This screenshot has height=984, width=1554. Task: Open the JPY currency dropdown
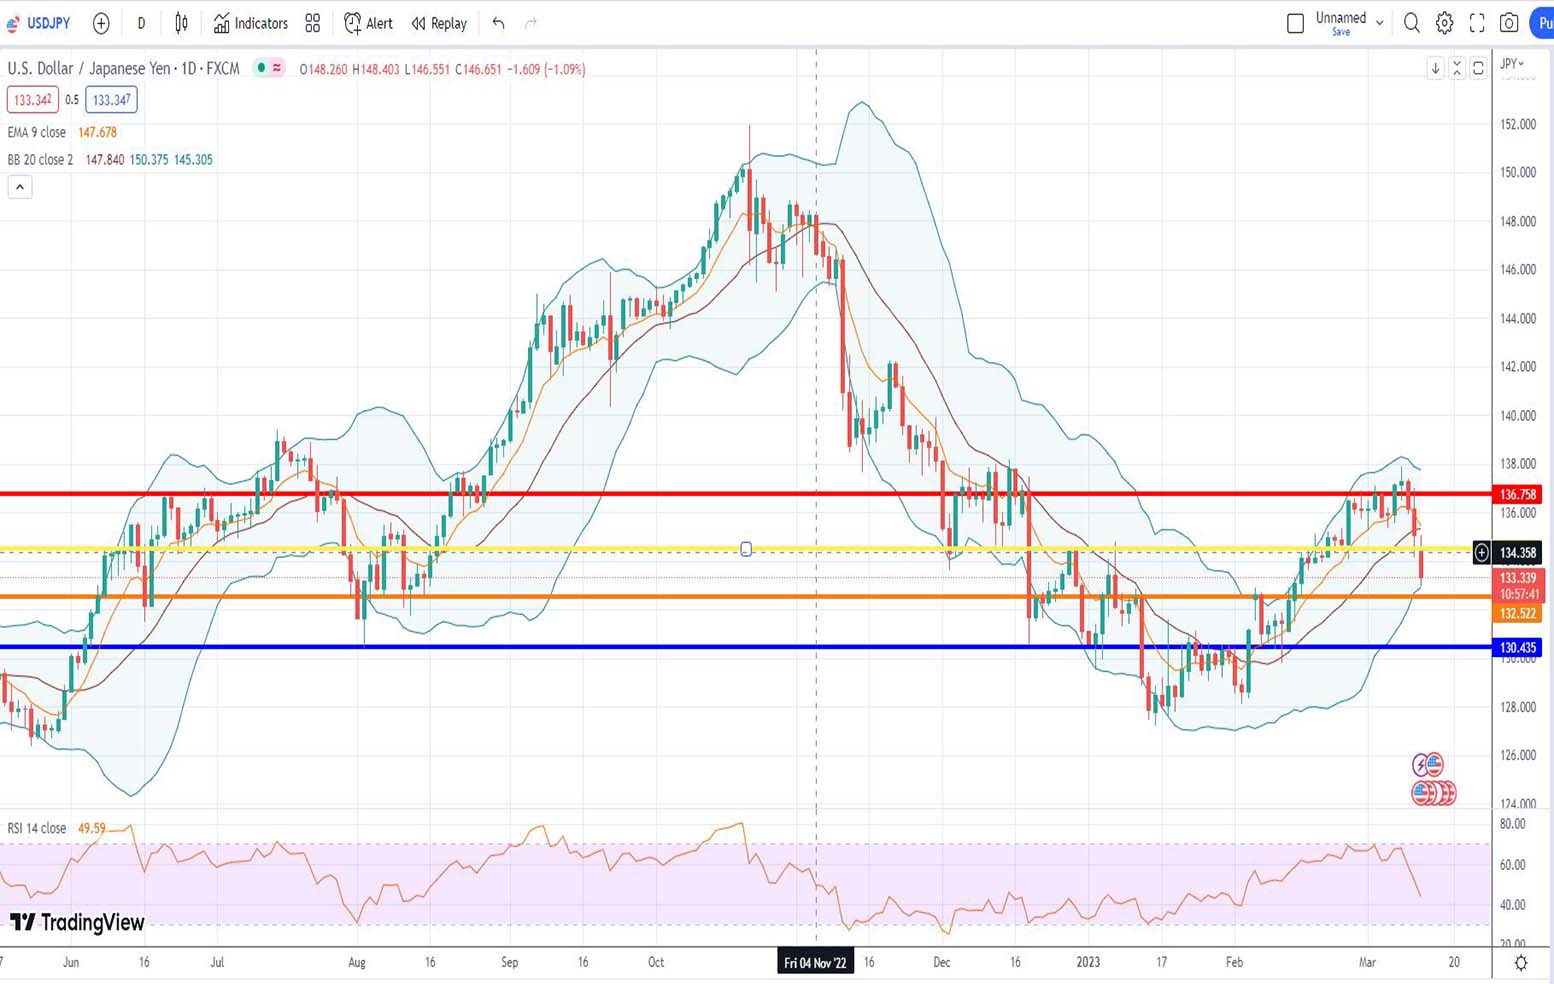click(1512, 64)
